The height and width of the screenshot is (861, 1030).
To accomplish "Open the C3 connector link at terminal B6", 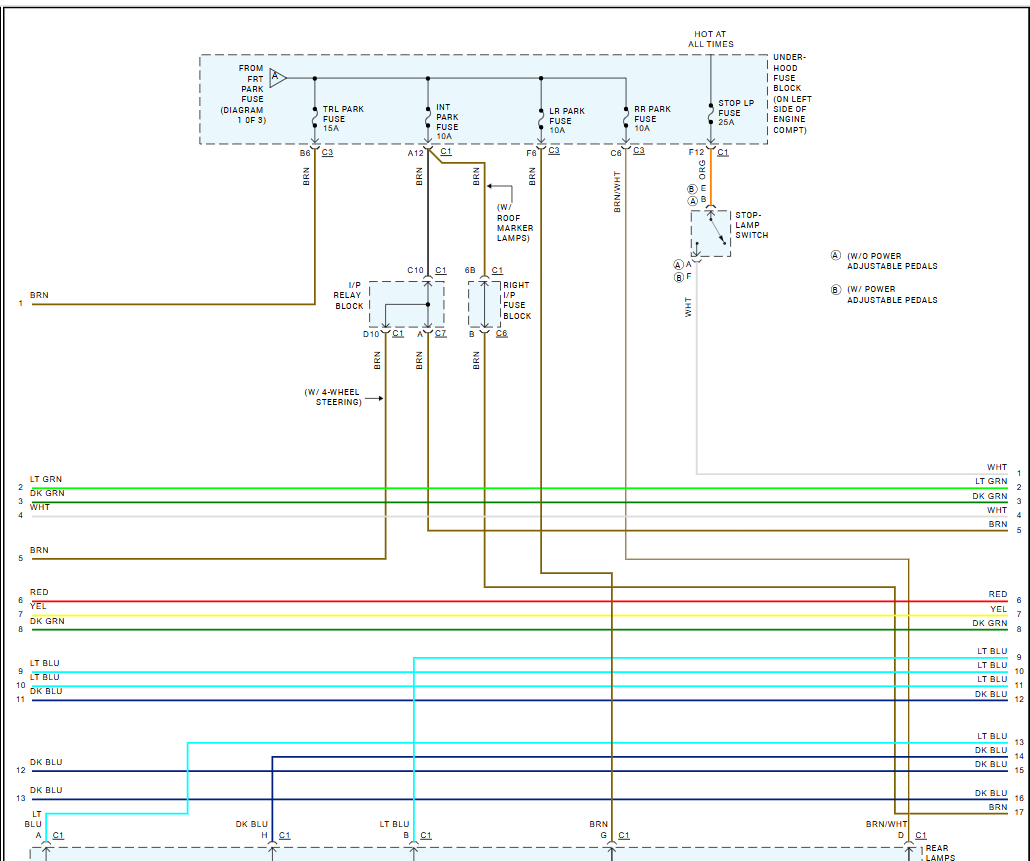I will pos(327,152).
